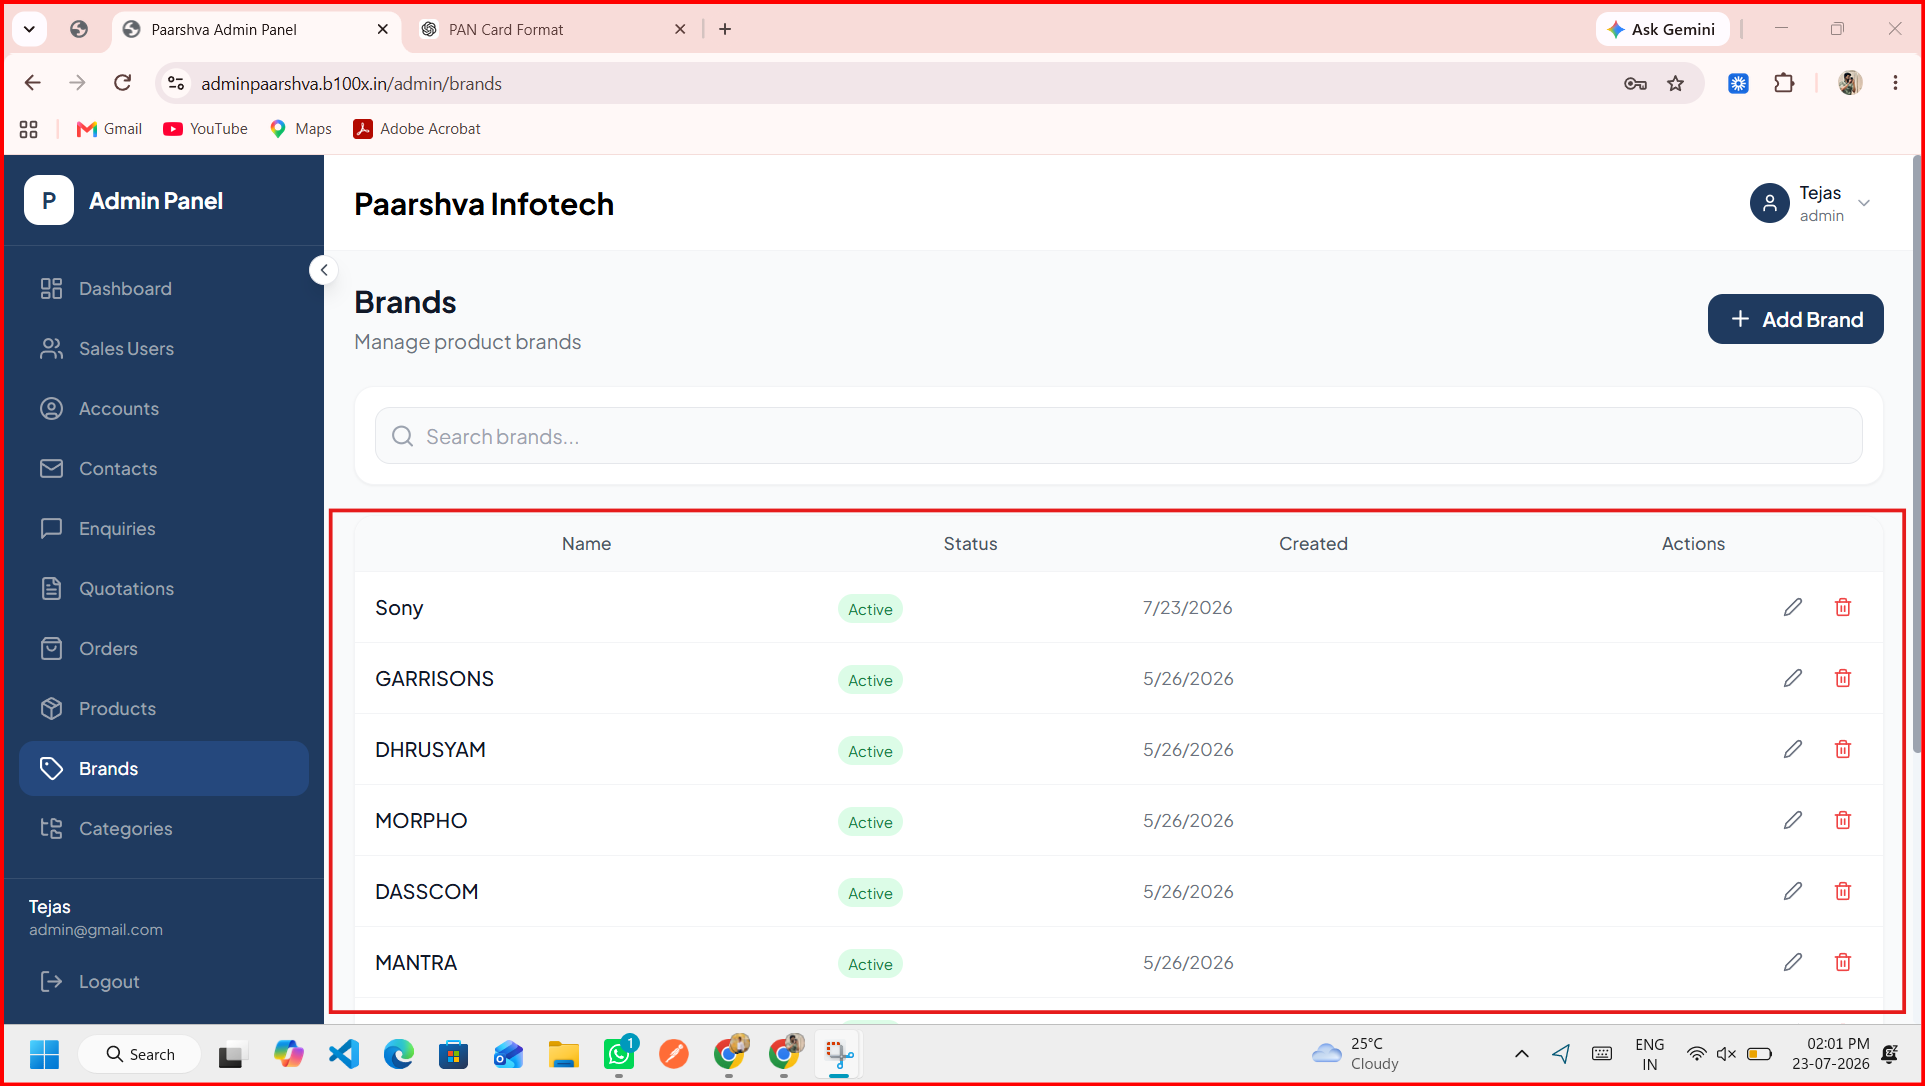Open File Explorer from the taskbar
Viewport: 1925px width, 1086px height.
[x=564, y=1054]
